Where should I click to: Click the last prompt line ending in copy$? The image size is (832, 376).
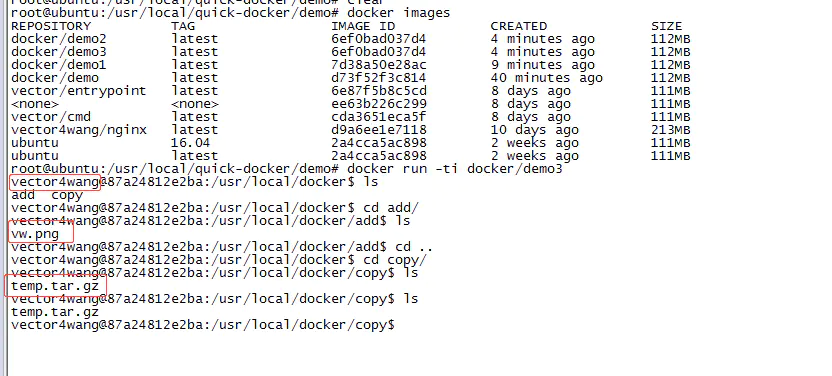click(203, 325)
